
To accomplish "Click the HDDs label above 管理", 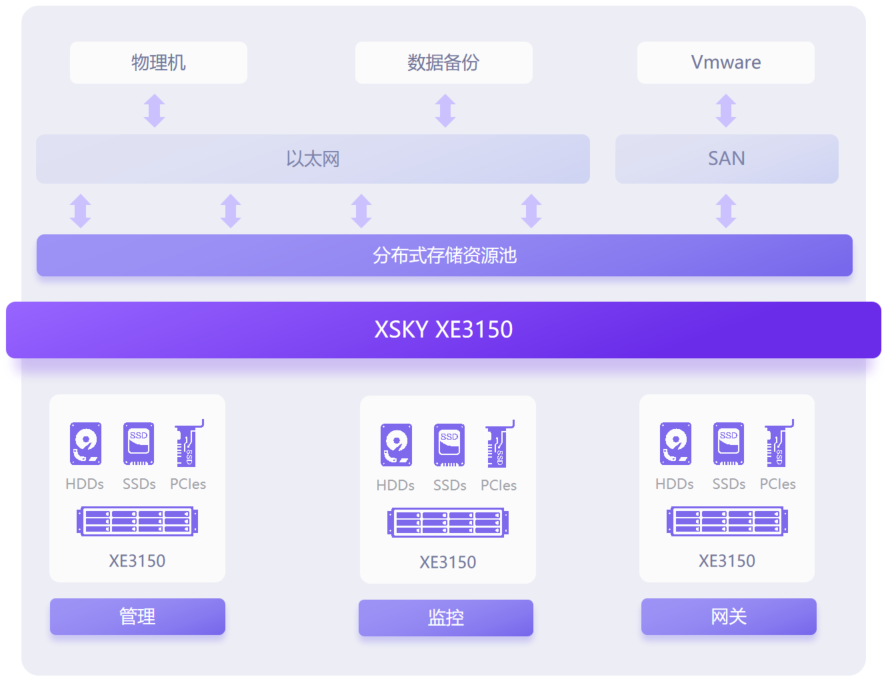I will click(x=85, y=484).
